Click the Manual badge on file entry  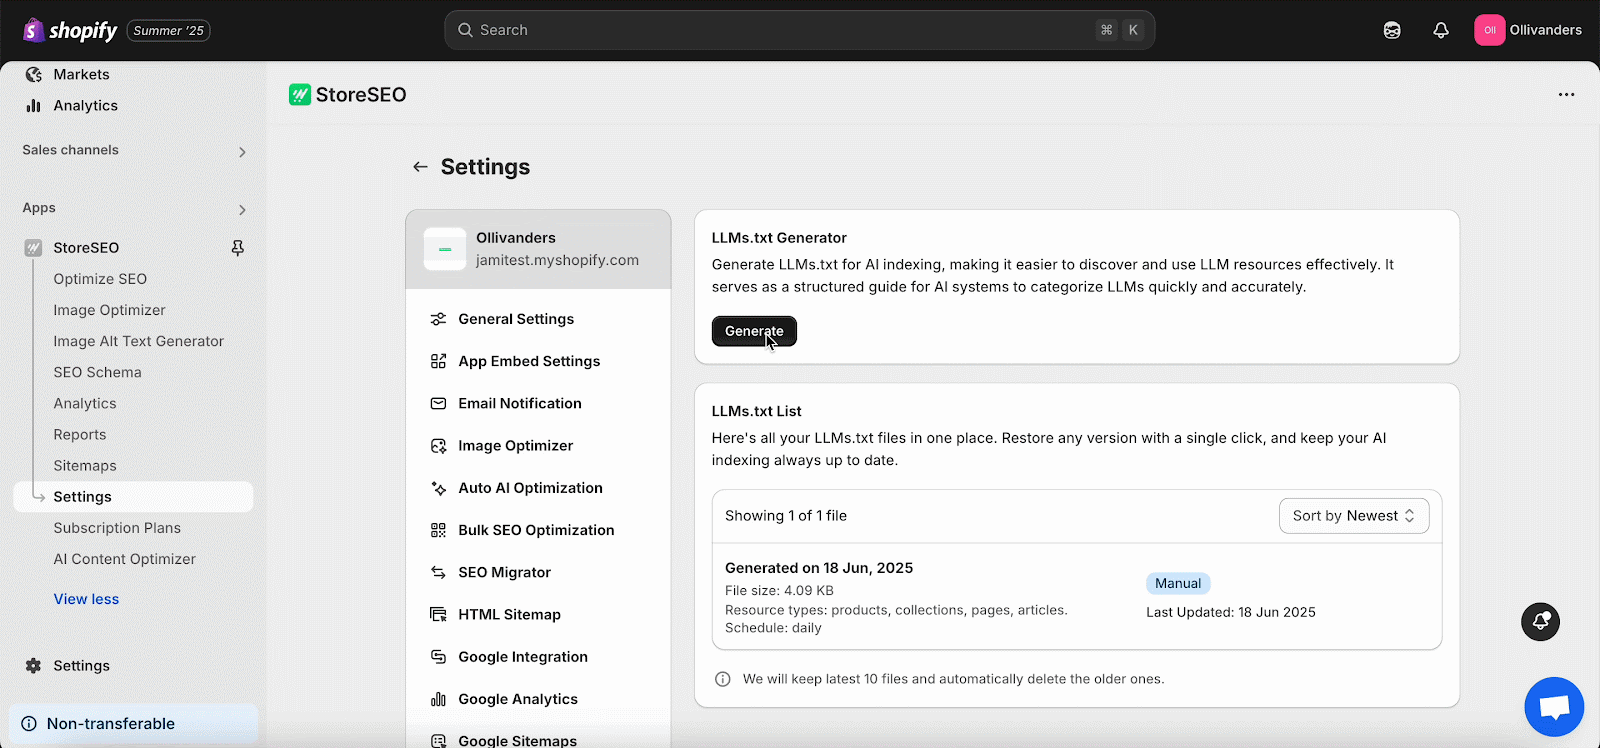(1178, 583)
